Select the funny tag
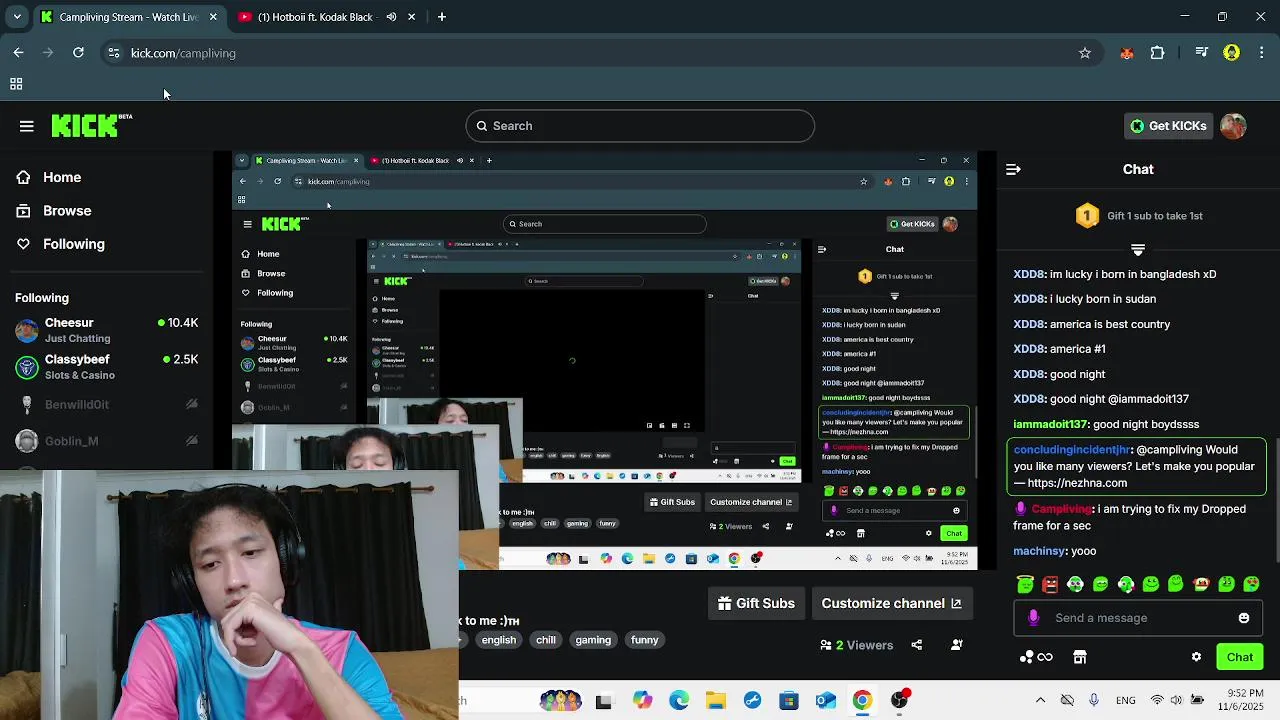 point(645,640)
